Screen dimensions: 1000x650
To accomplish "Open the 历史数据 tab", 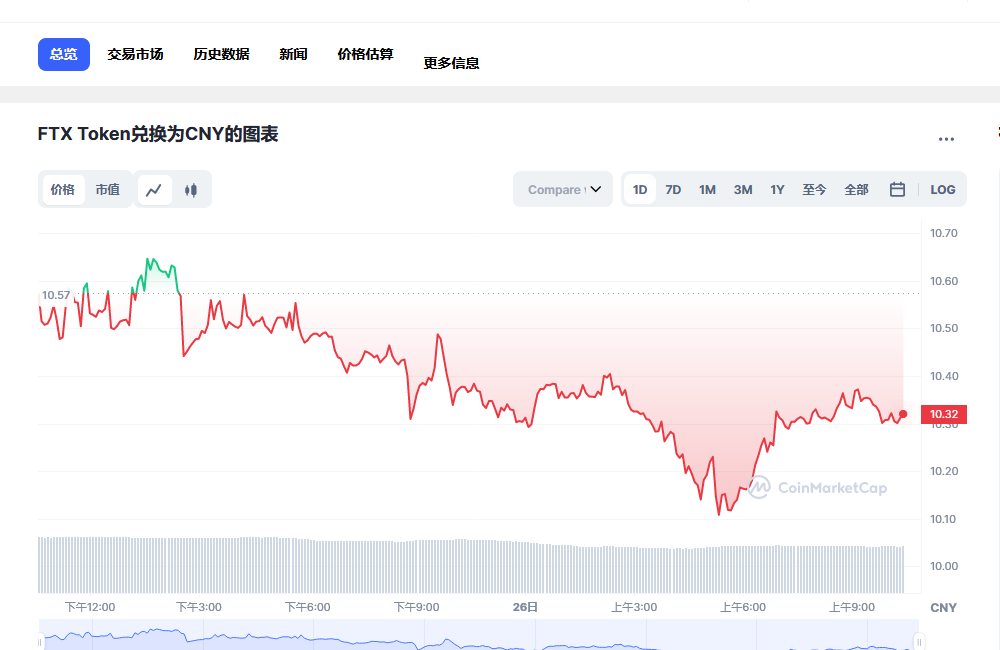I will [x=221, y=54].
